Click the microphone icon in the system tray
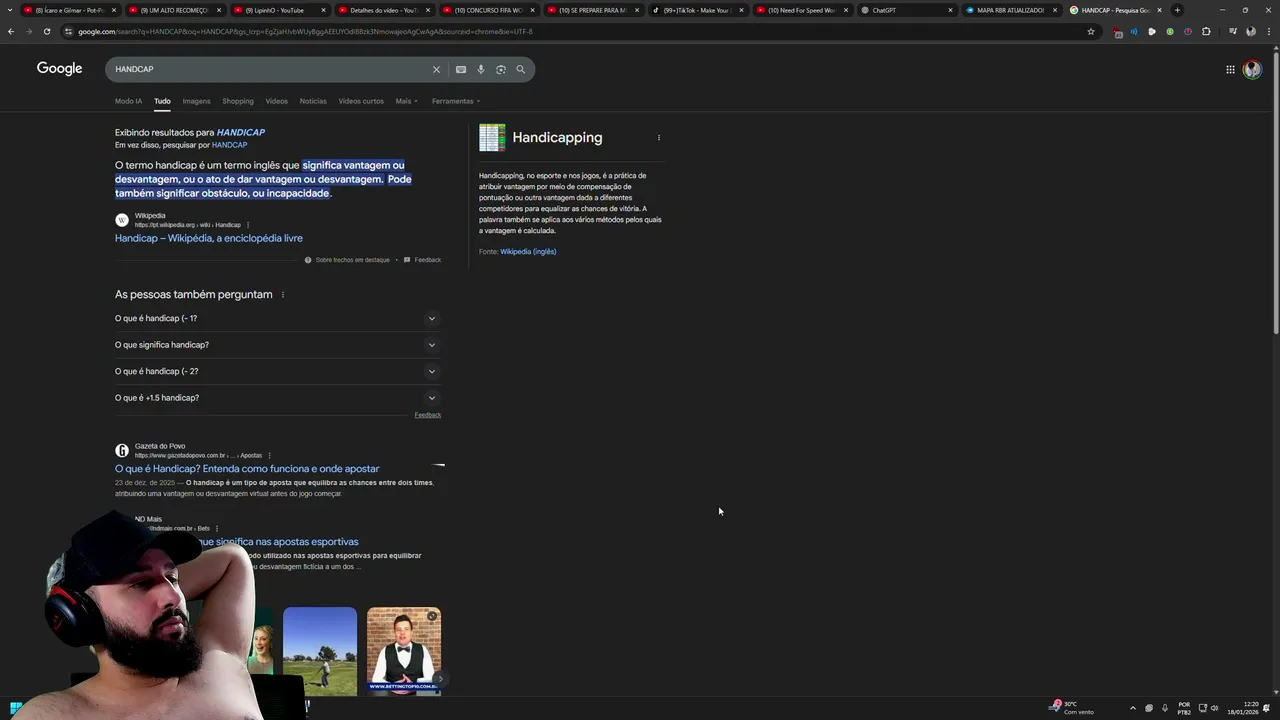This screenshot has height=720, width=1280. tap(1165, 708)
